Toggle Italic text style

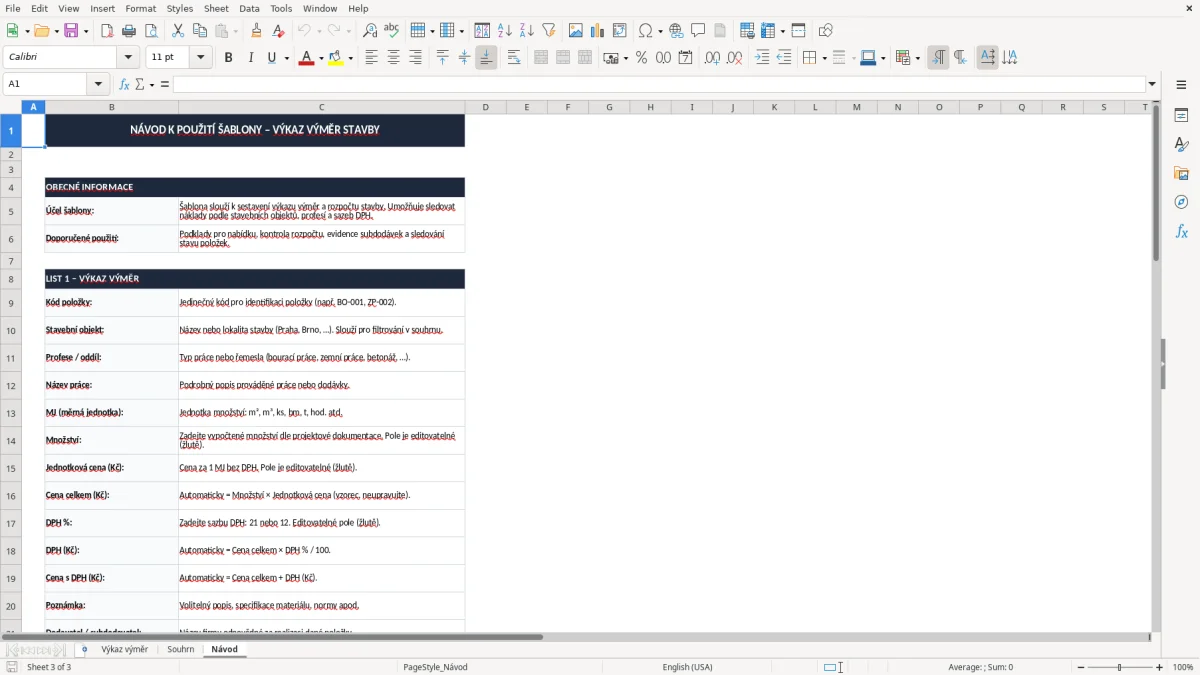click(250, 58)
